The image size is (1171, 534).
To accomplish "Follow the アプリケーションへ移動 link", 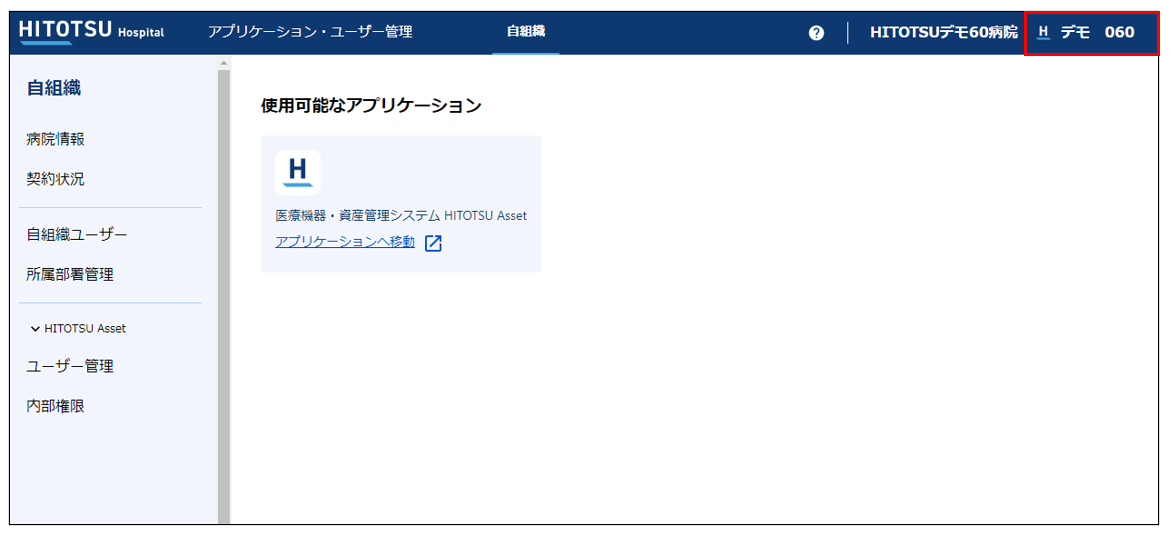I will coord(345,242).
